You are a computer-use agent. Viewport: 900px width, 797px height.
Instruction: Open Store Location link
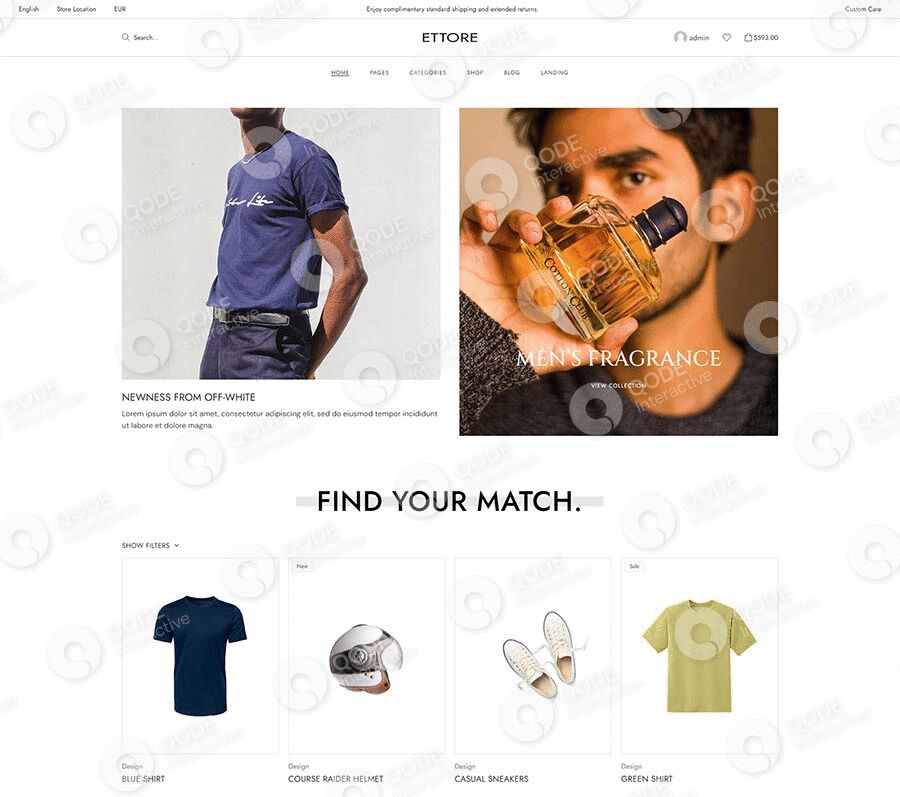tap(76, 9)
